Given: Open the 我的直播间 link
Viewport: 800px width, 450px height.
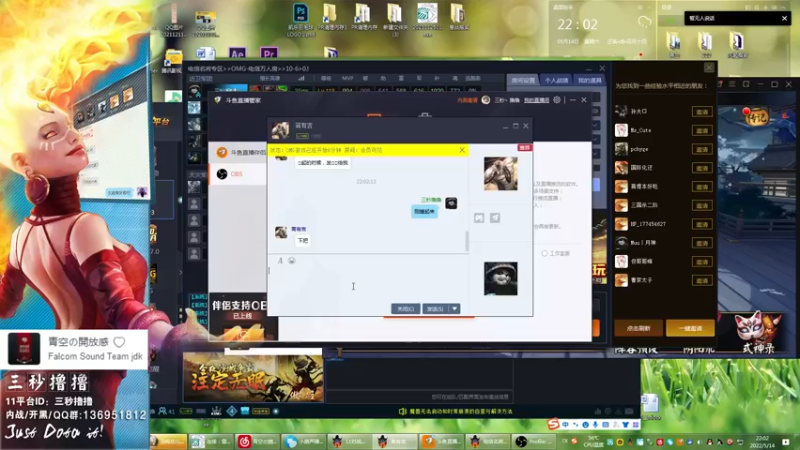Looking at the screenshot, I should [x=536, y=100].
